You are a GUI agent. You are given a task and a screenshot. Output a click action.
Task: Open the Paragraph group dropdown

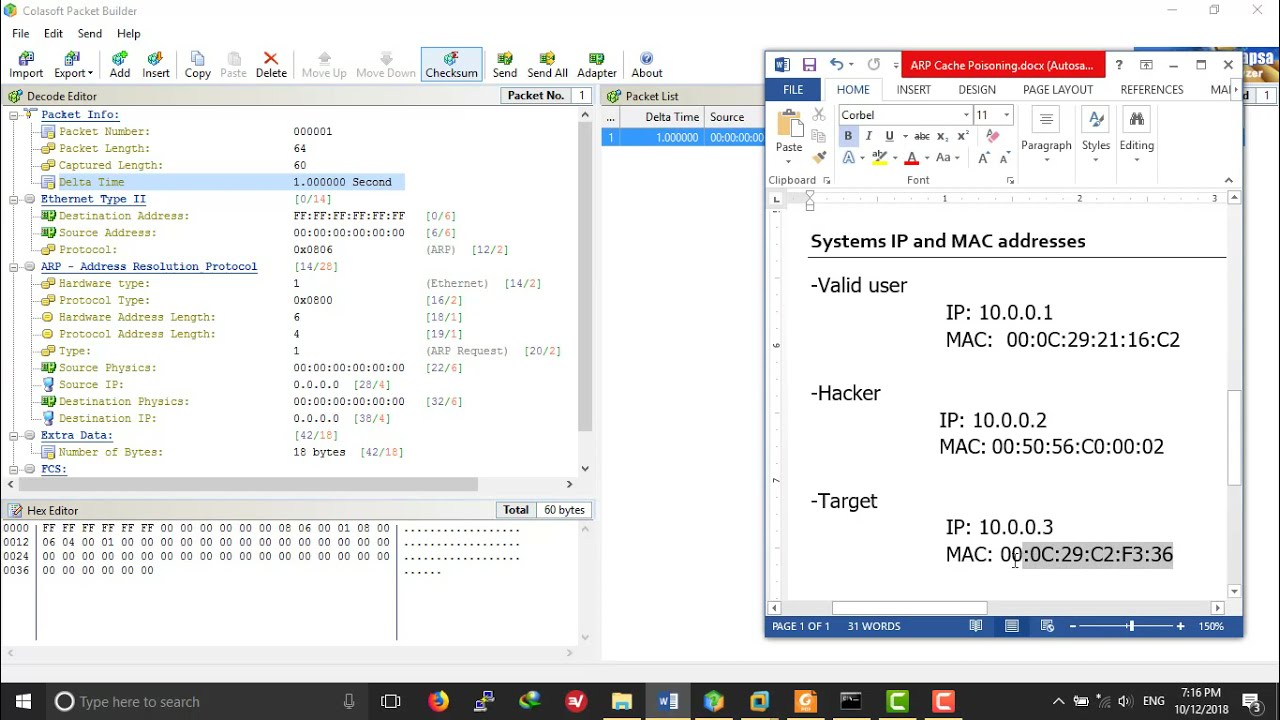[x=1046, y=134]
